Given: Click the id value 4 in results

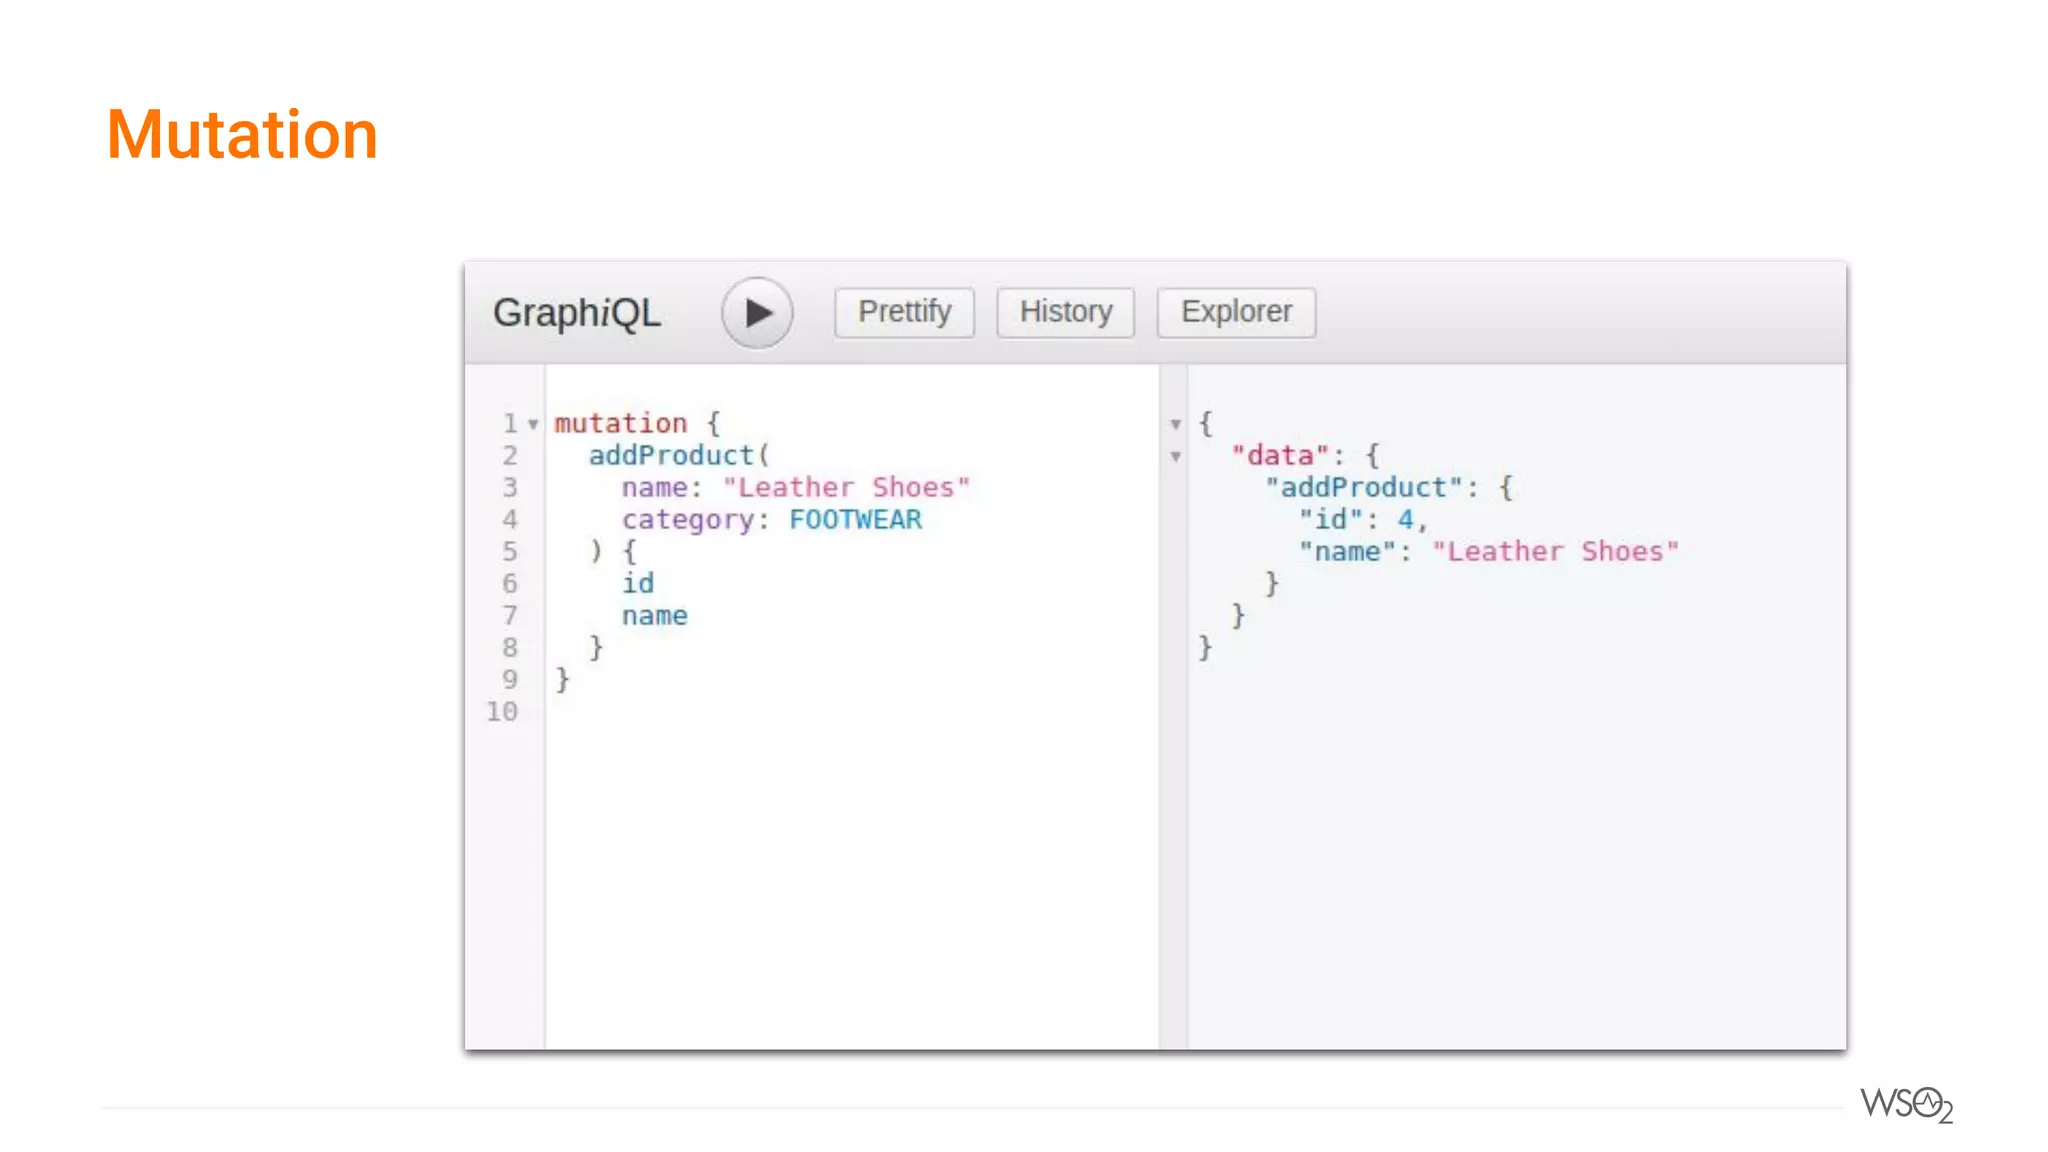Looking at the screenshot, I should point(1405,519).
